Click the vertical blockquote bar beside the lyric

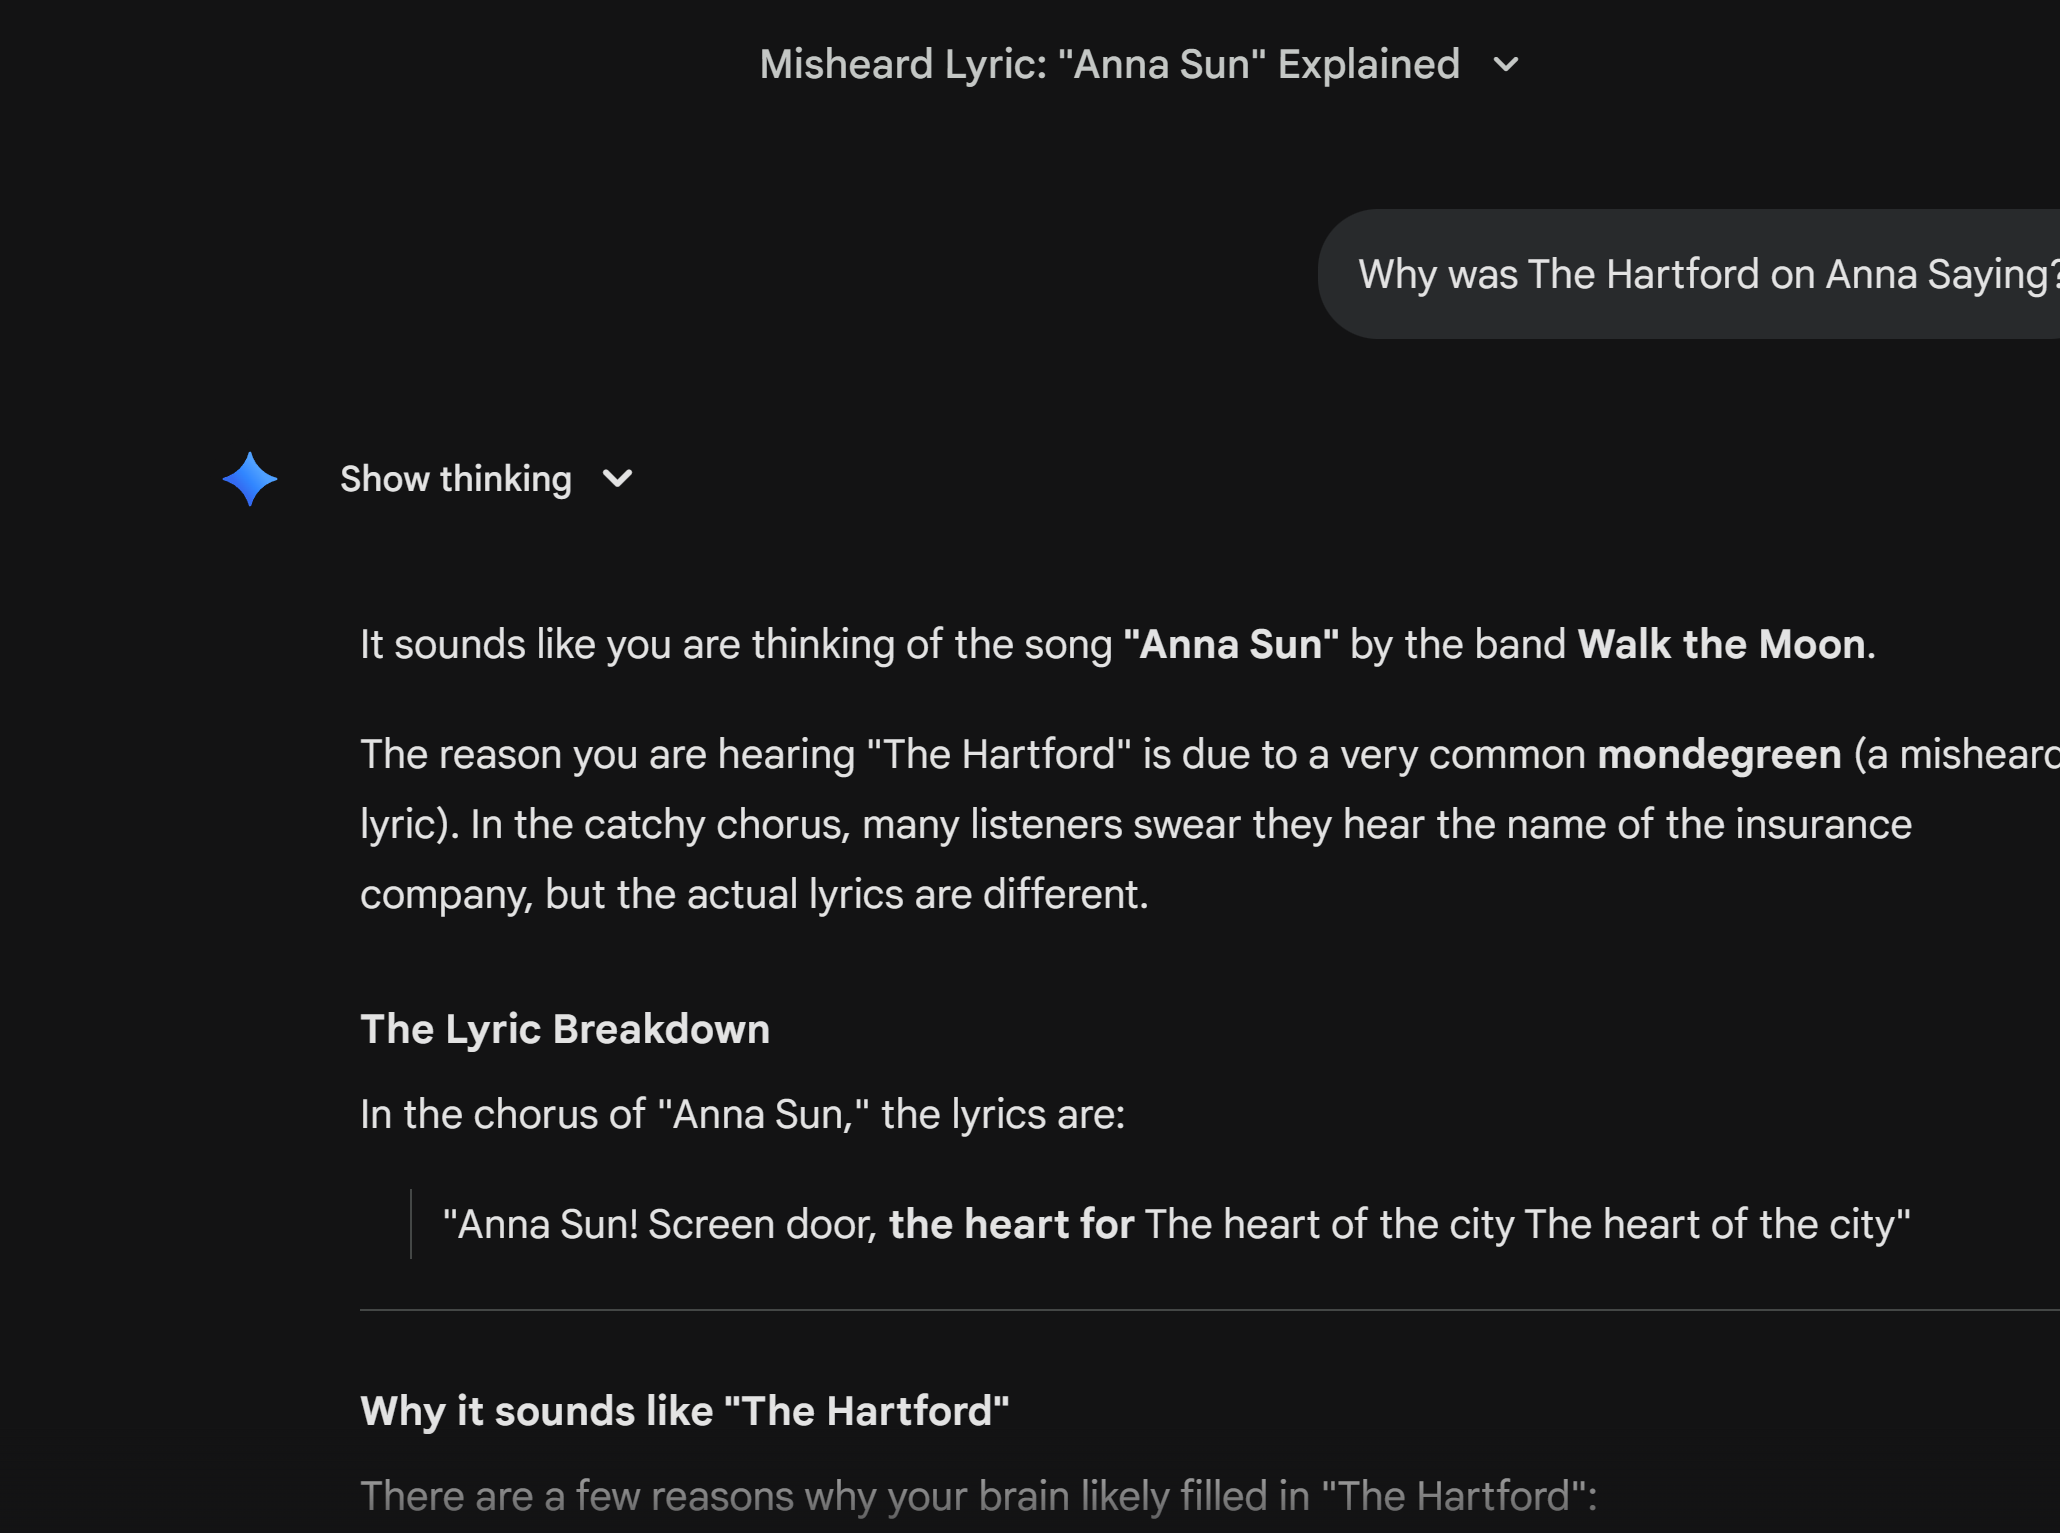tap(411, 1224)
